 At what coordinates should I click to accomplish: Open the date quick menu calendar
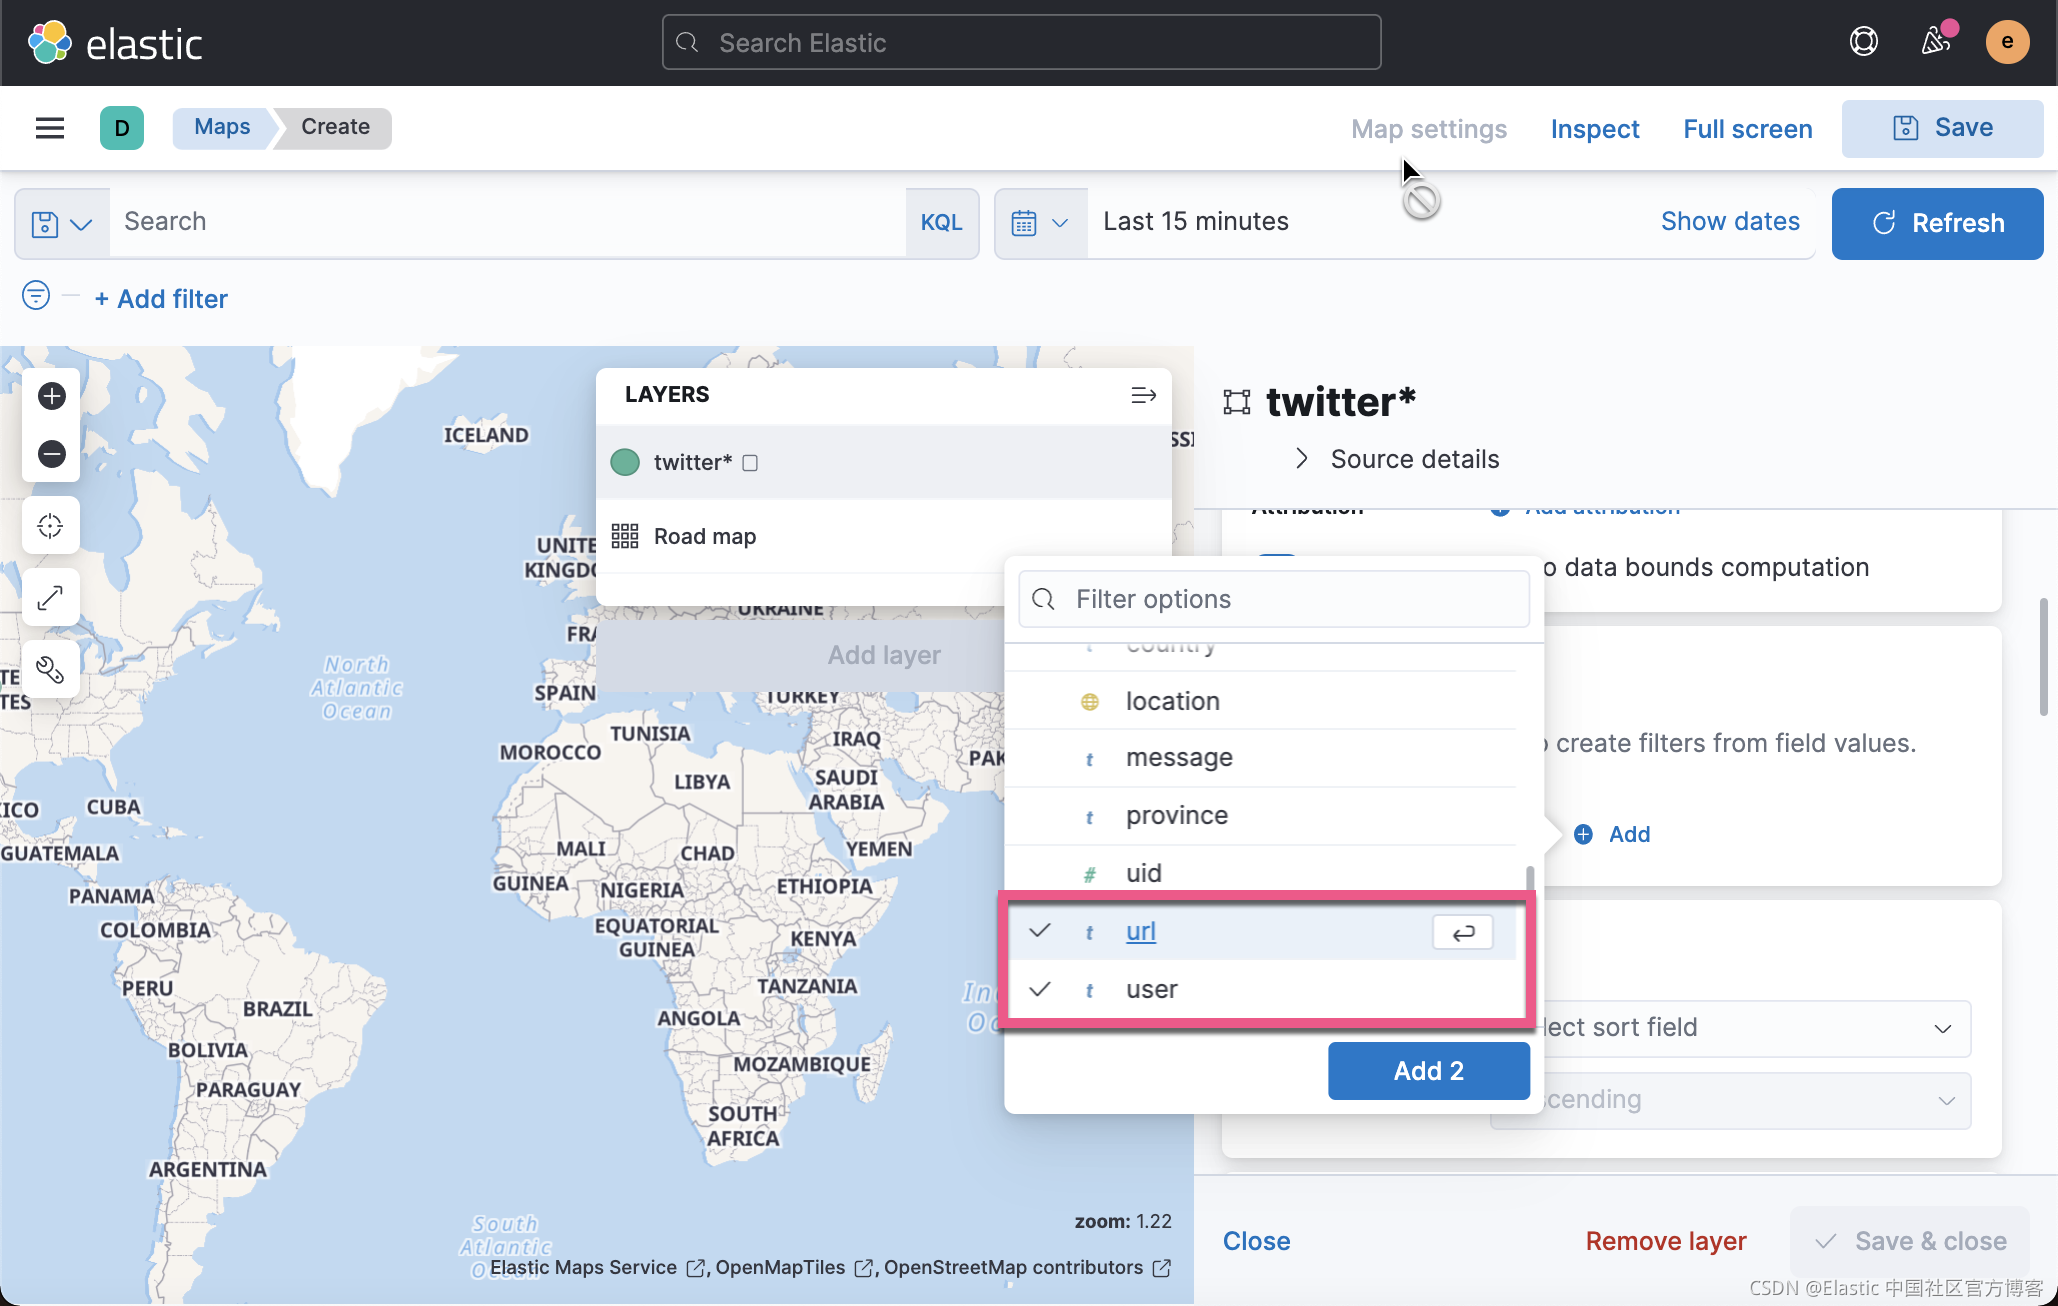1040,223
